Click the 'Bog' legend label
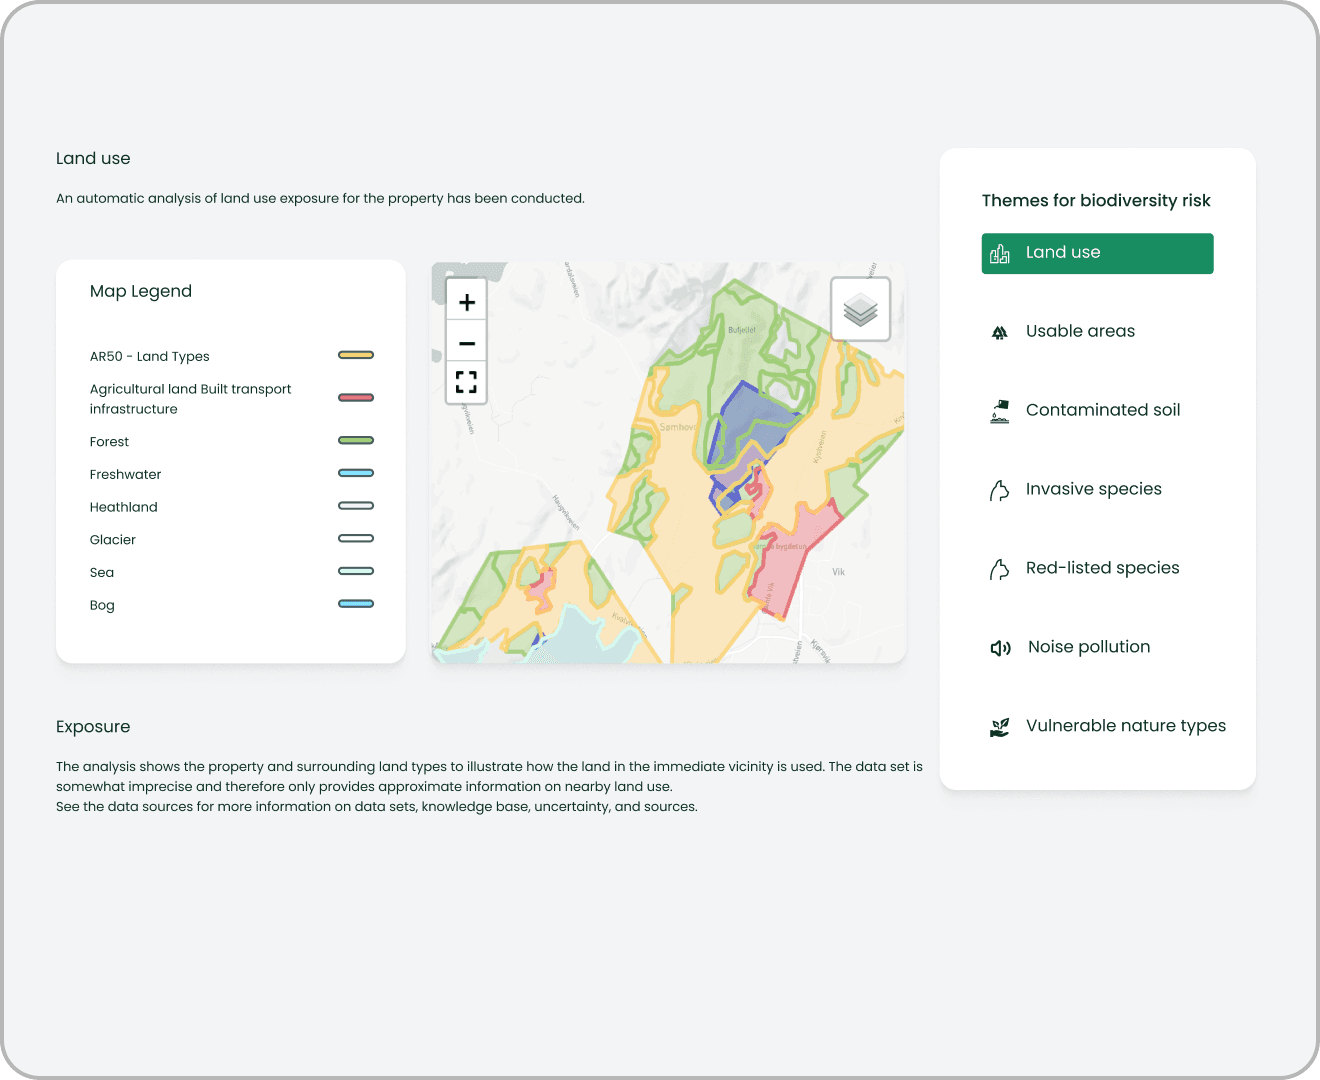 coord(102,606)
